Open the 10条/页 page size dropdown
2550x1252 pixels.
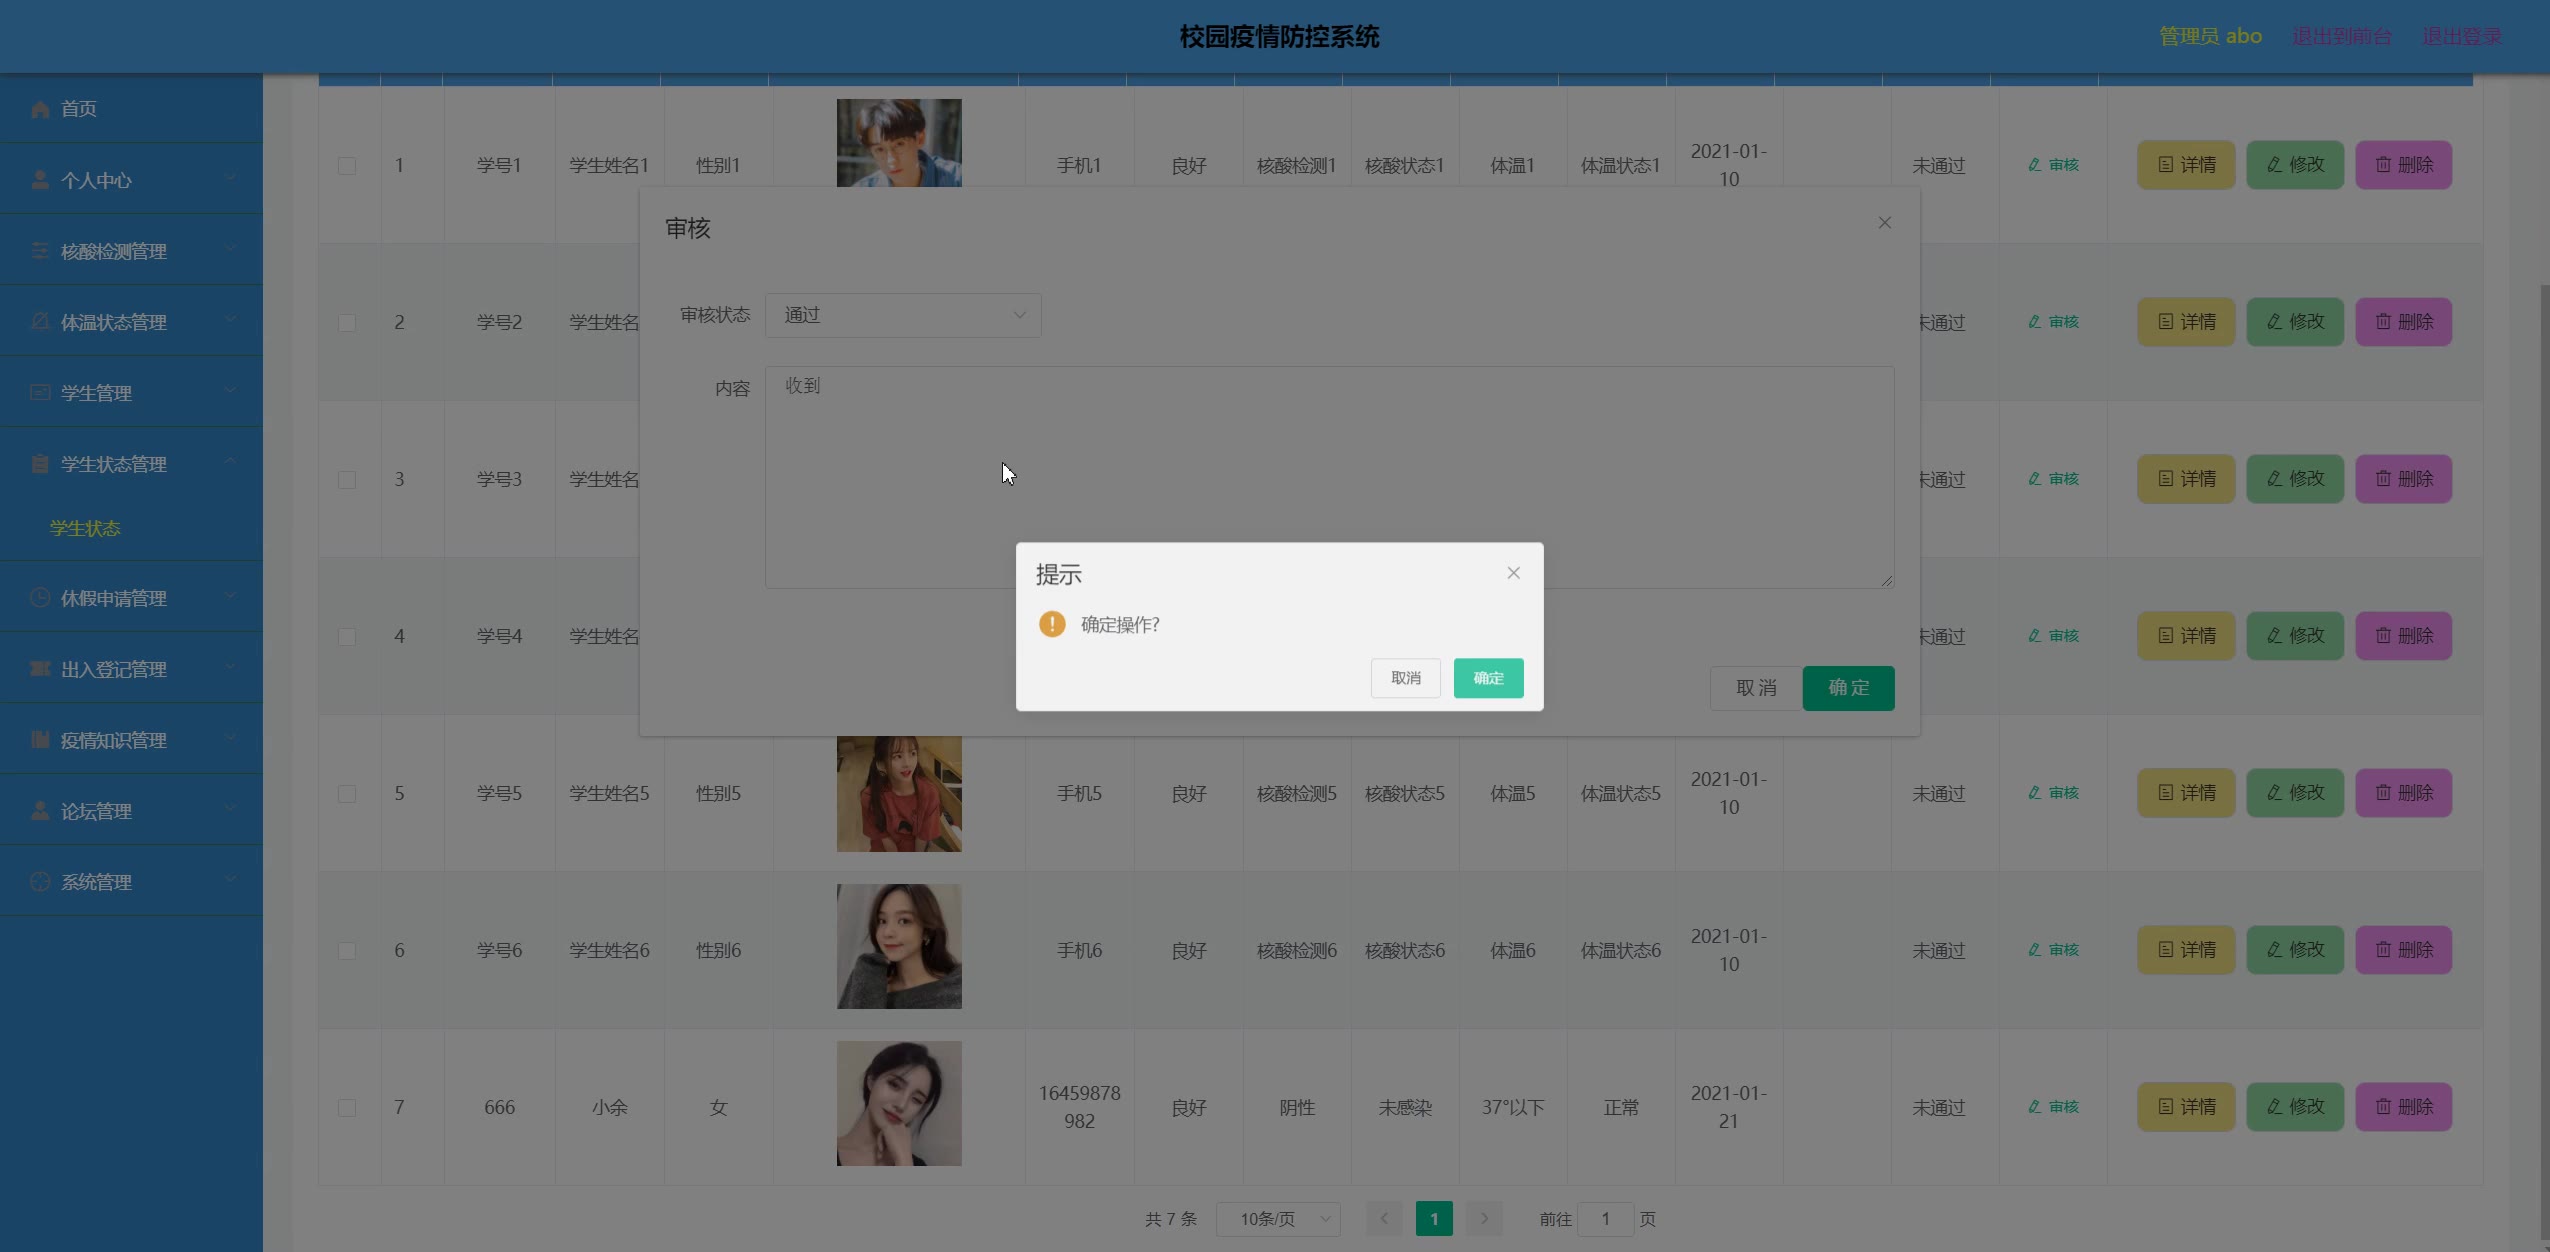click(x=1277, y=1219)
